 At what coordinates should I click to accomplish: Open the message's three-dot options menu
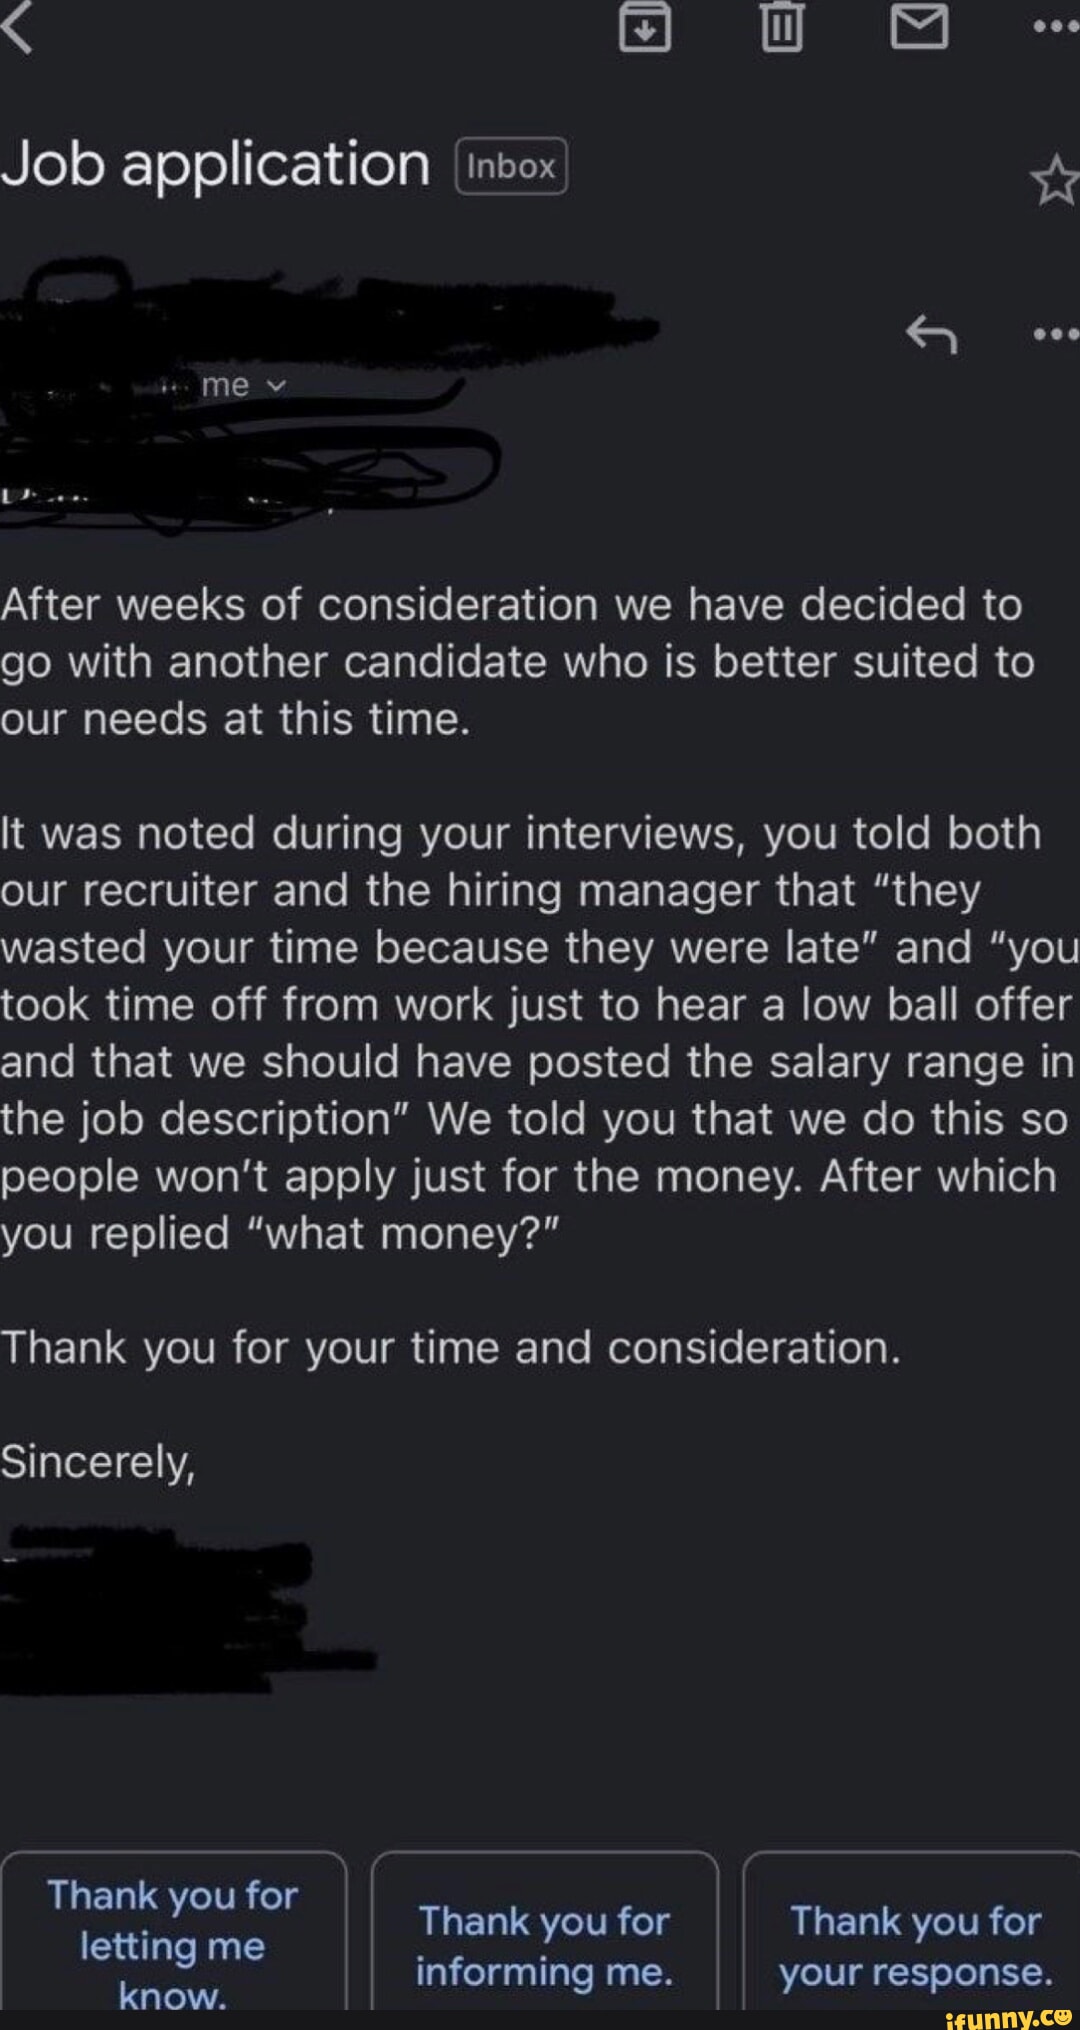pos(1055,334)
